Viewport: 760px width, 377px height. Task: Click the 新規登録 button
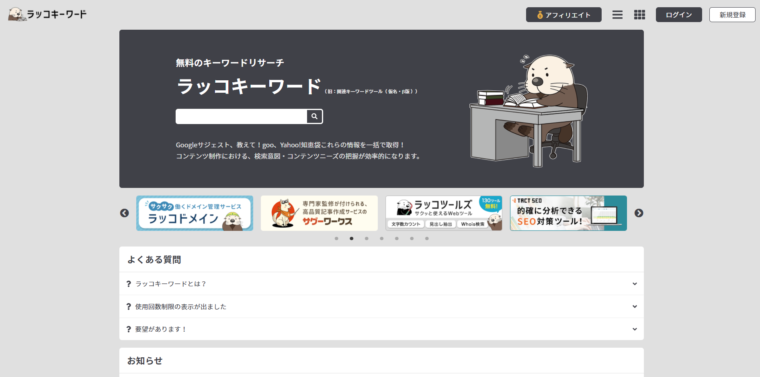click(732, 15)
